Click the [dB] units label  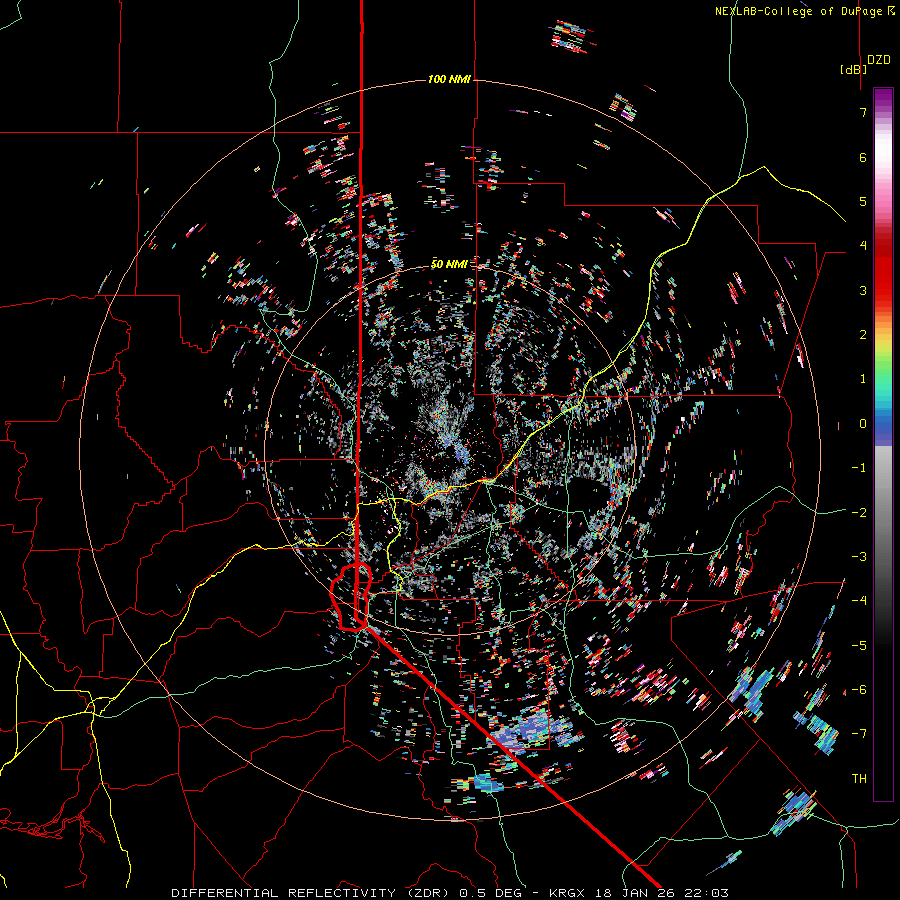(854, 69)
